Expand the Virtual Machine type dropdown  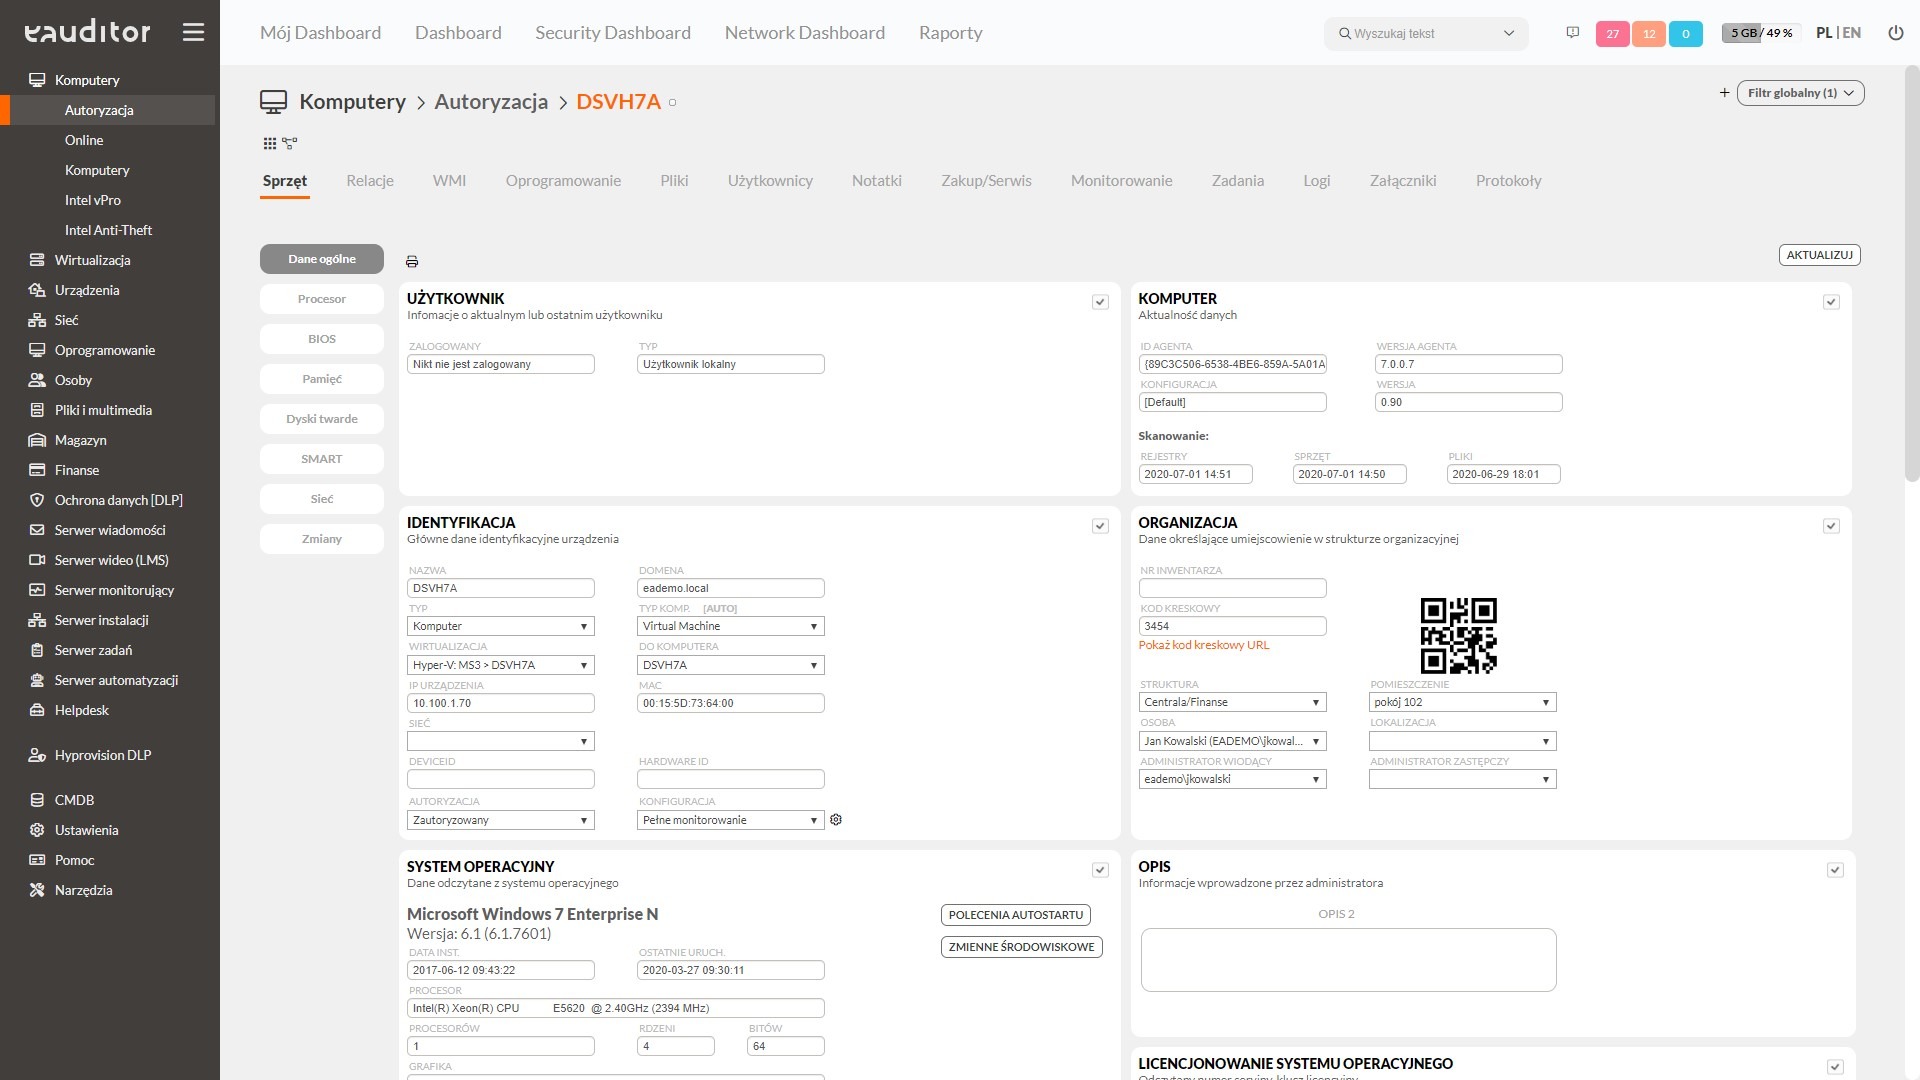click(731, 626)
